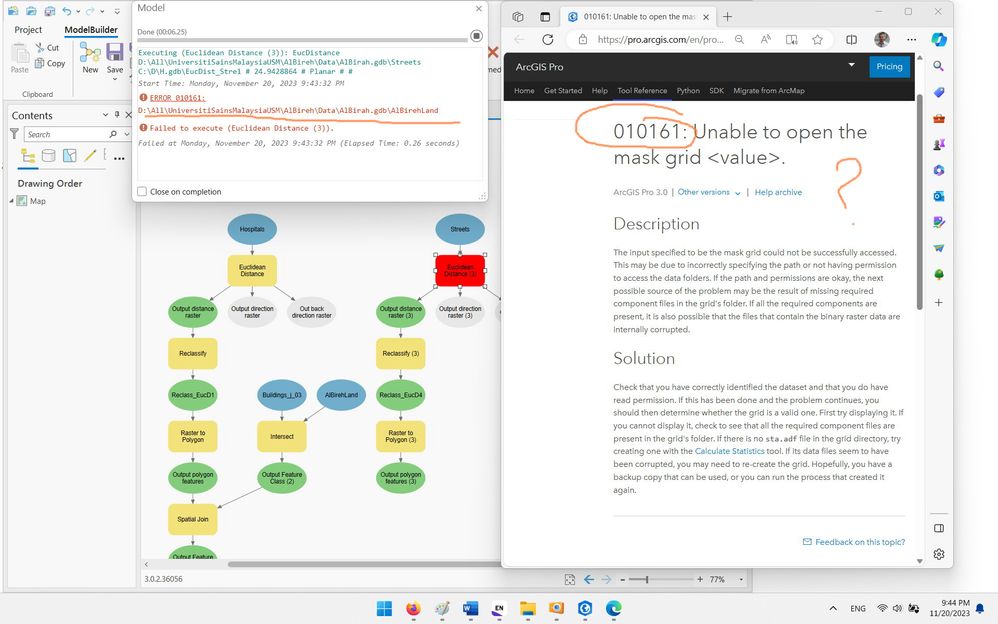The height and width of the screenshot is (624, 998).
Task: Click the Copy button in Clipboard group
Action: coord(50,63)
